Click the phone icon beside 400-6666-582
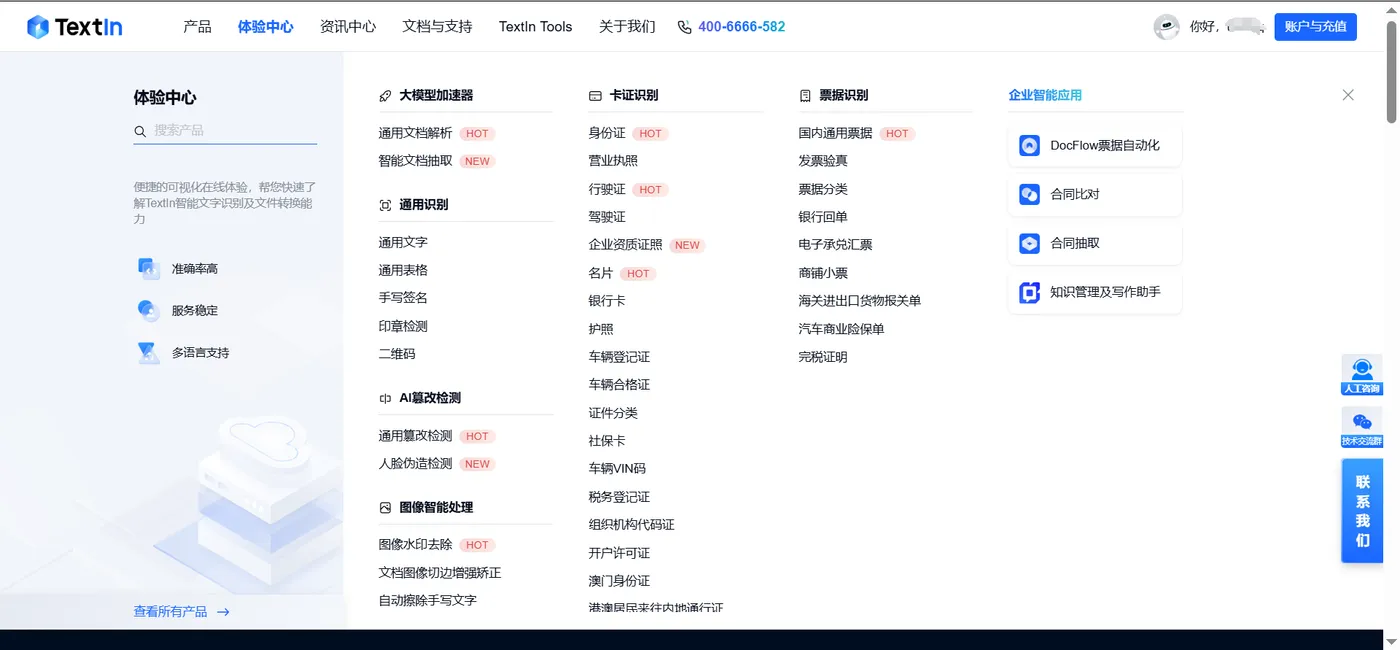The image size is (1400, 650). point(684,27)
